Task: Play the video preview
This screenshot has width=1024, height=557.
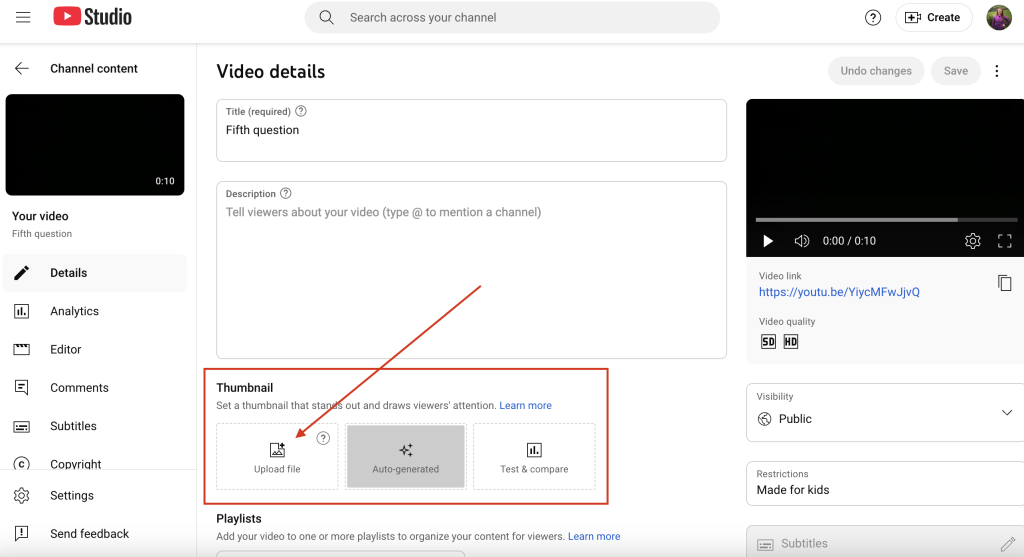Action: (x=768, y=241)
